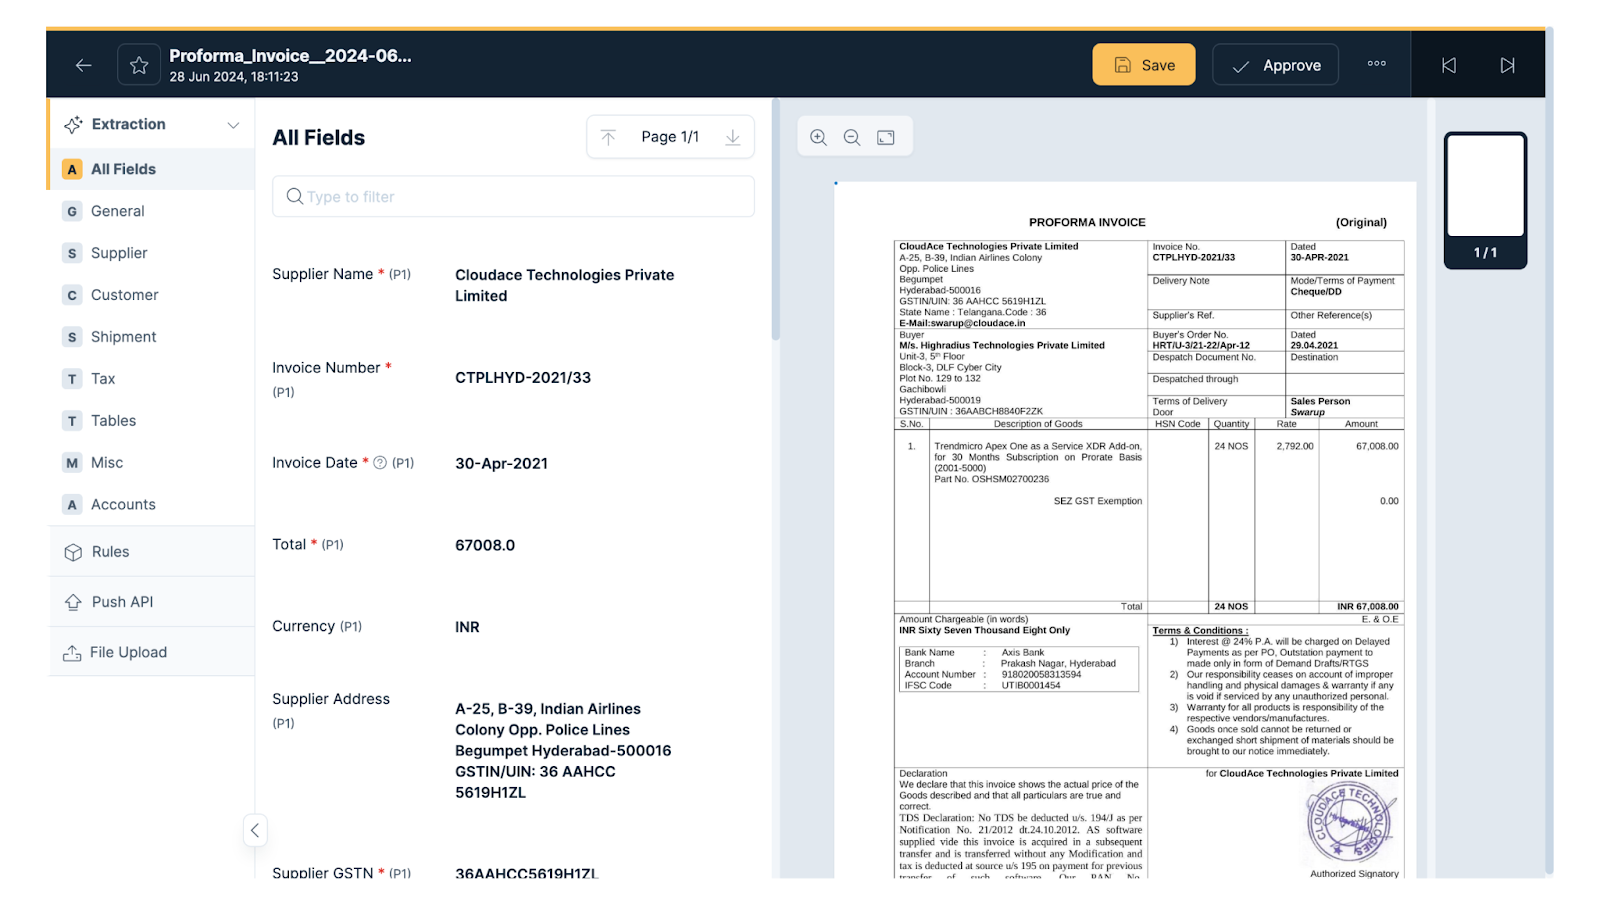Edit the Invoice Date 30-Apr-2021
This screenshot has width=1600, height=905.
(502, 464)
